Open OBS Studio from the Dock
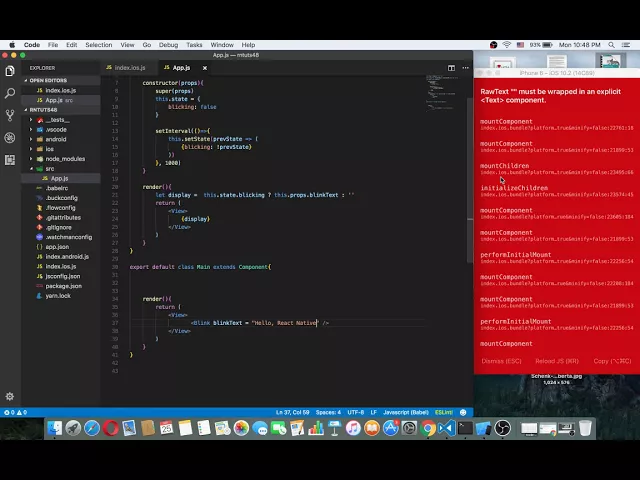The width and height of the screenshot is (640, 480). click(x=502, y=428)
